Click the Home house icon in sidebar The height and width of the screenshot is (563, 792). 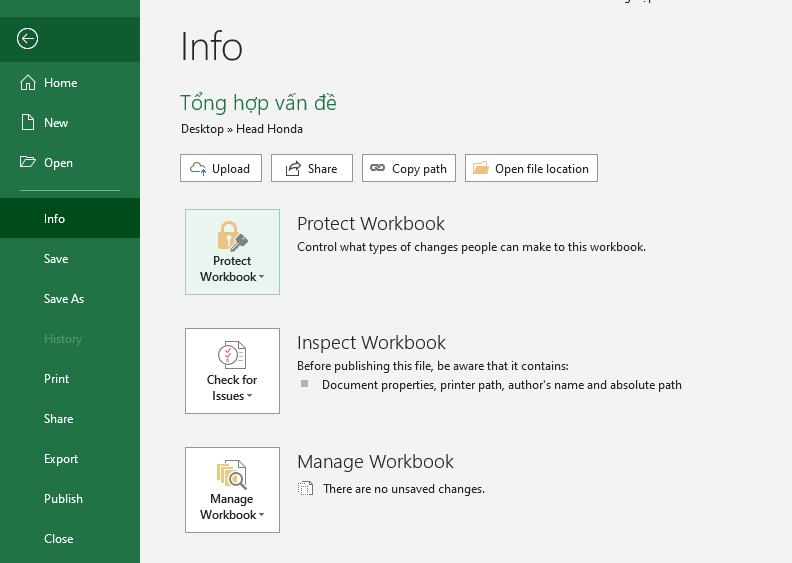(x=28, y=83)
